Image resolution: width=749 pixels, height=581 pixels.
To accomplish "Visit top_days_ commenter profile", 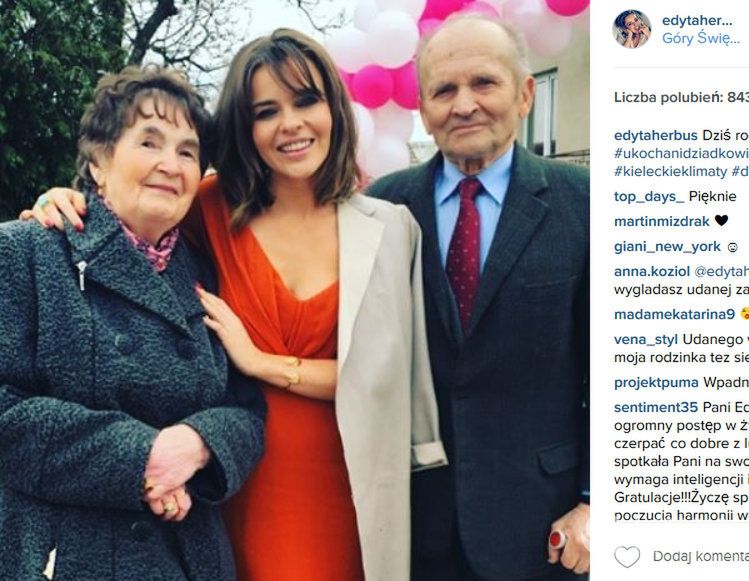I will tap(649, 196).
